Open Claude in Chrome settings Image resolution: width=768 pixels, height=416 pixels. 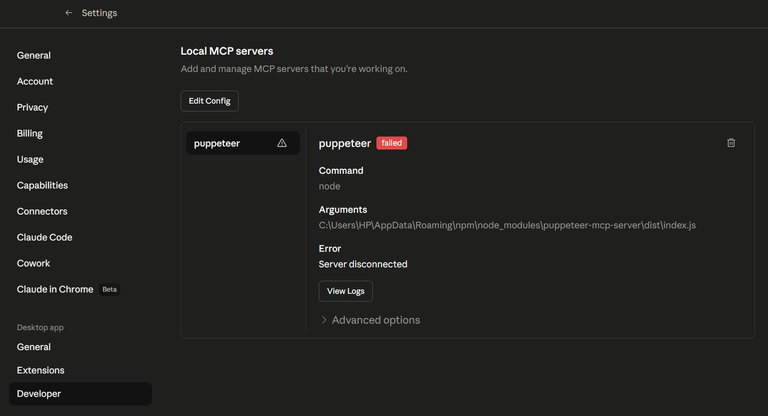[55, 289]
